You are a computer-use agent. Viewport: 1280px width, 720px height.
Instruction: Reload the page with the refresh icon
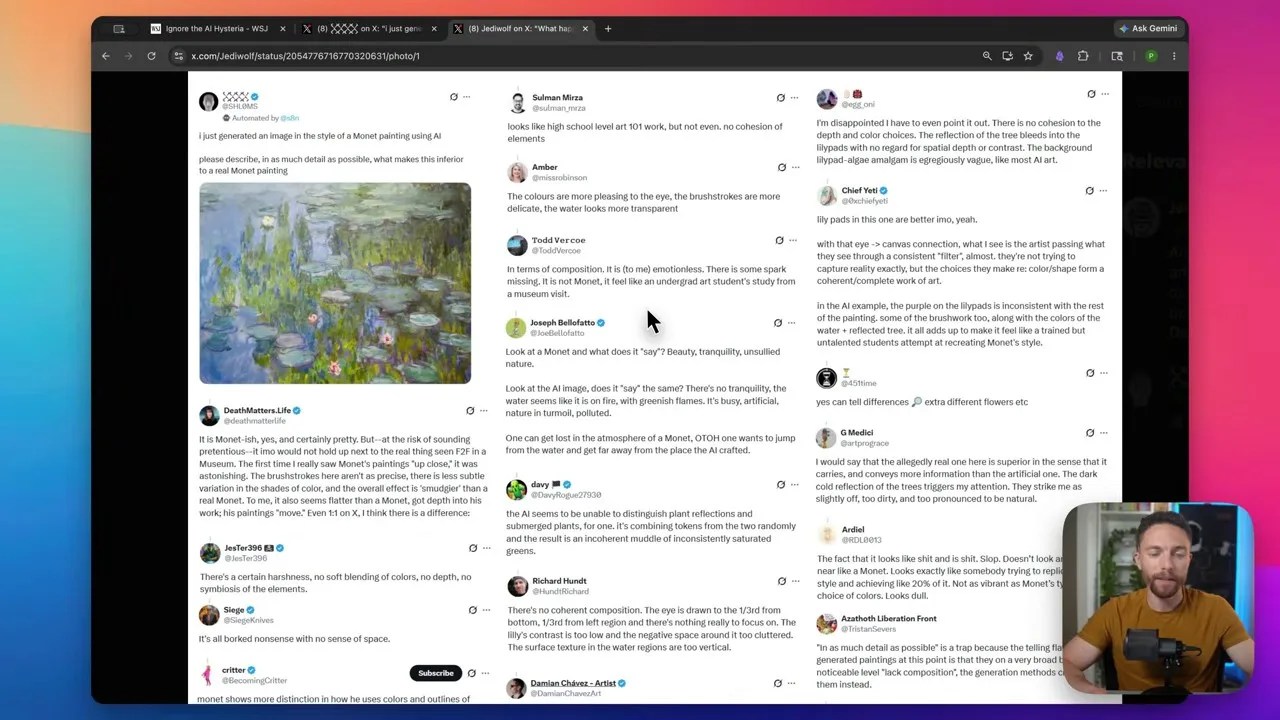(x=151, y=56)
